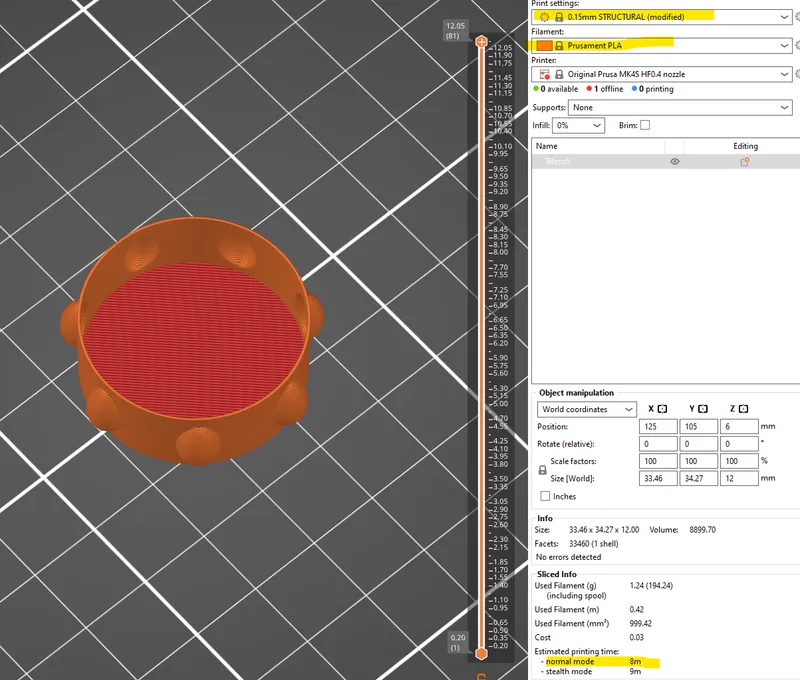
Task: Open the World coordinates dropdown
Action: pyautogui.click(x=587, y=409)
